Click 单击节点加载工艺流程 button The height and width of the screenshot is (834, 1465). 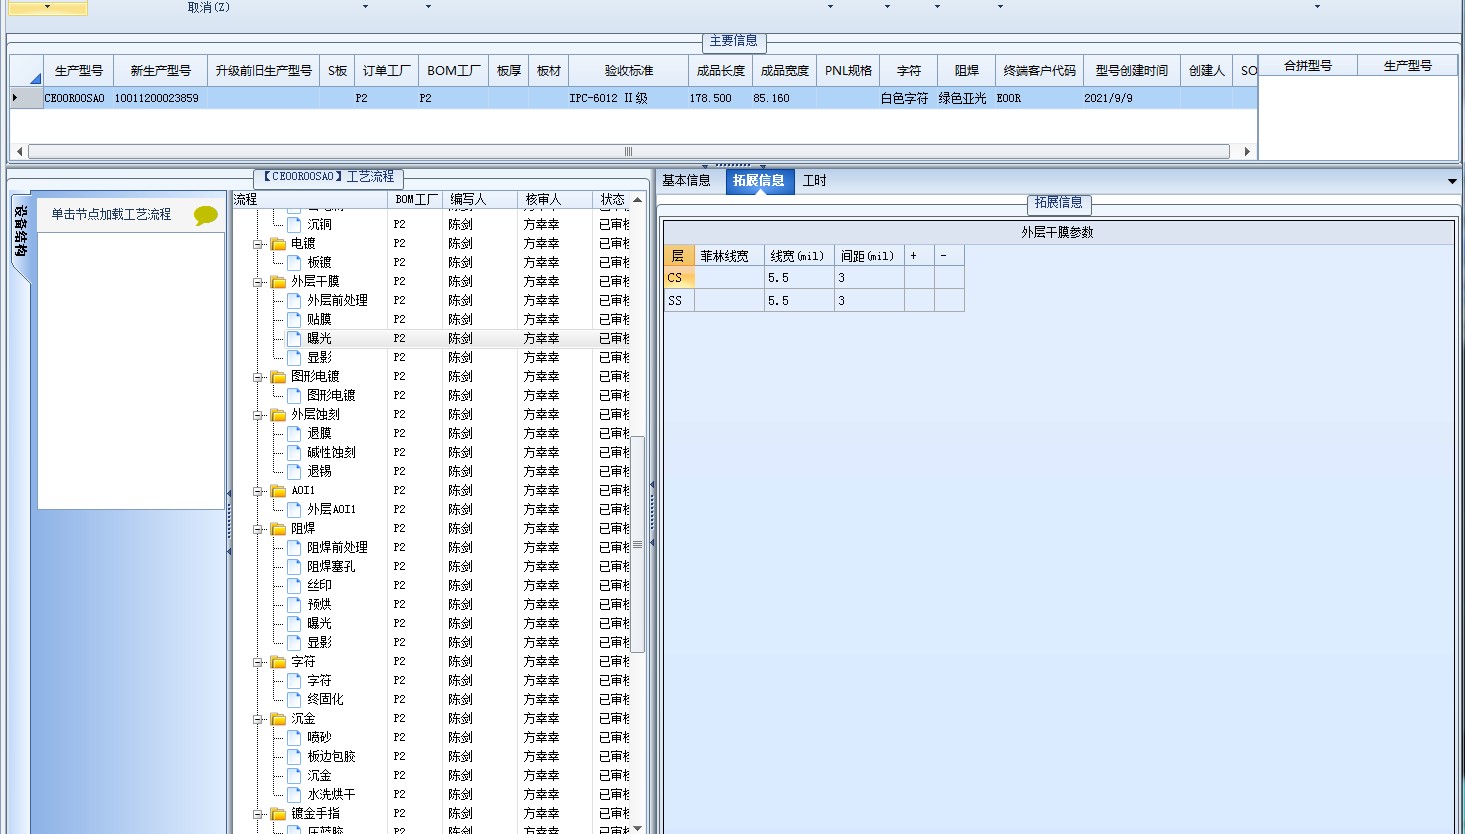point(112,215)
